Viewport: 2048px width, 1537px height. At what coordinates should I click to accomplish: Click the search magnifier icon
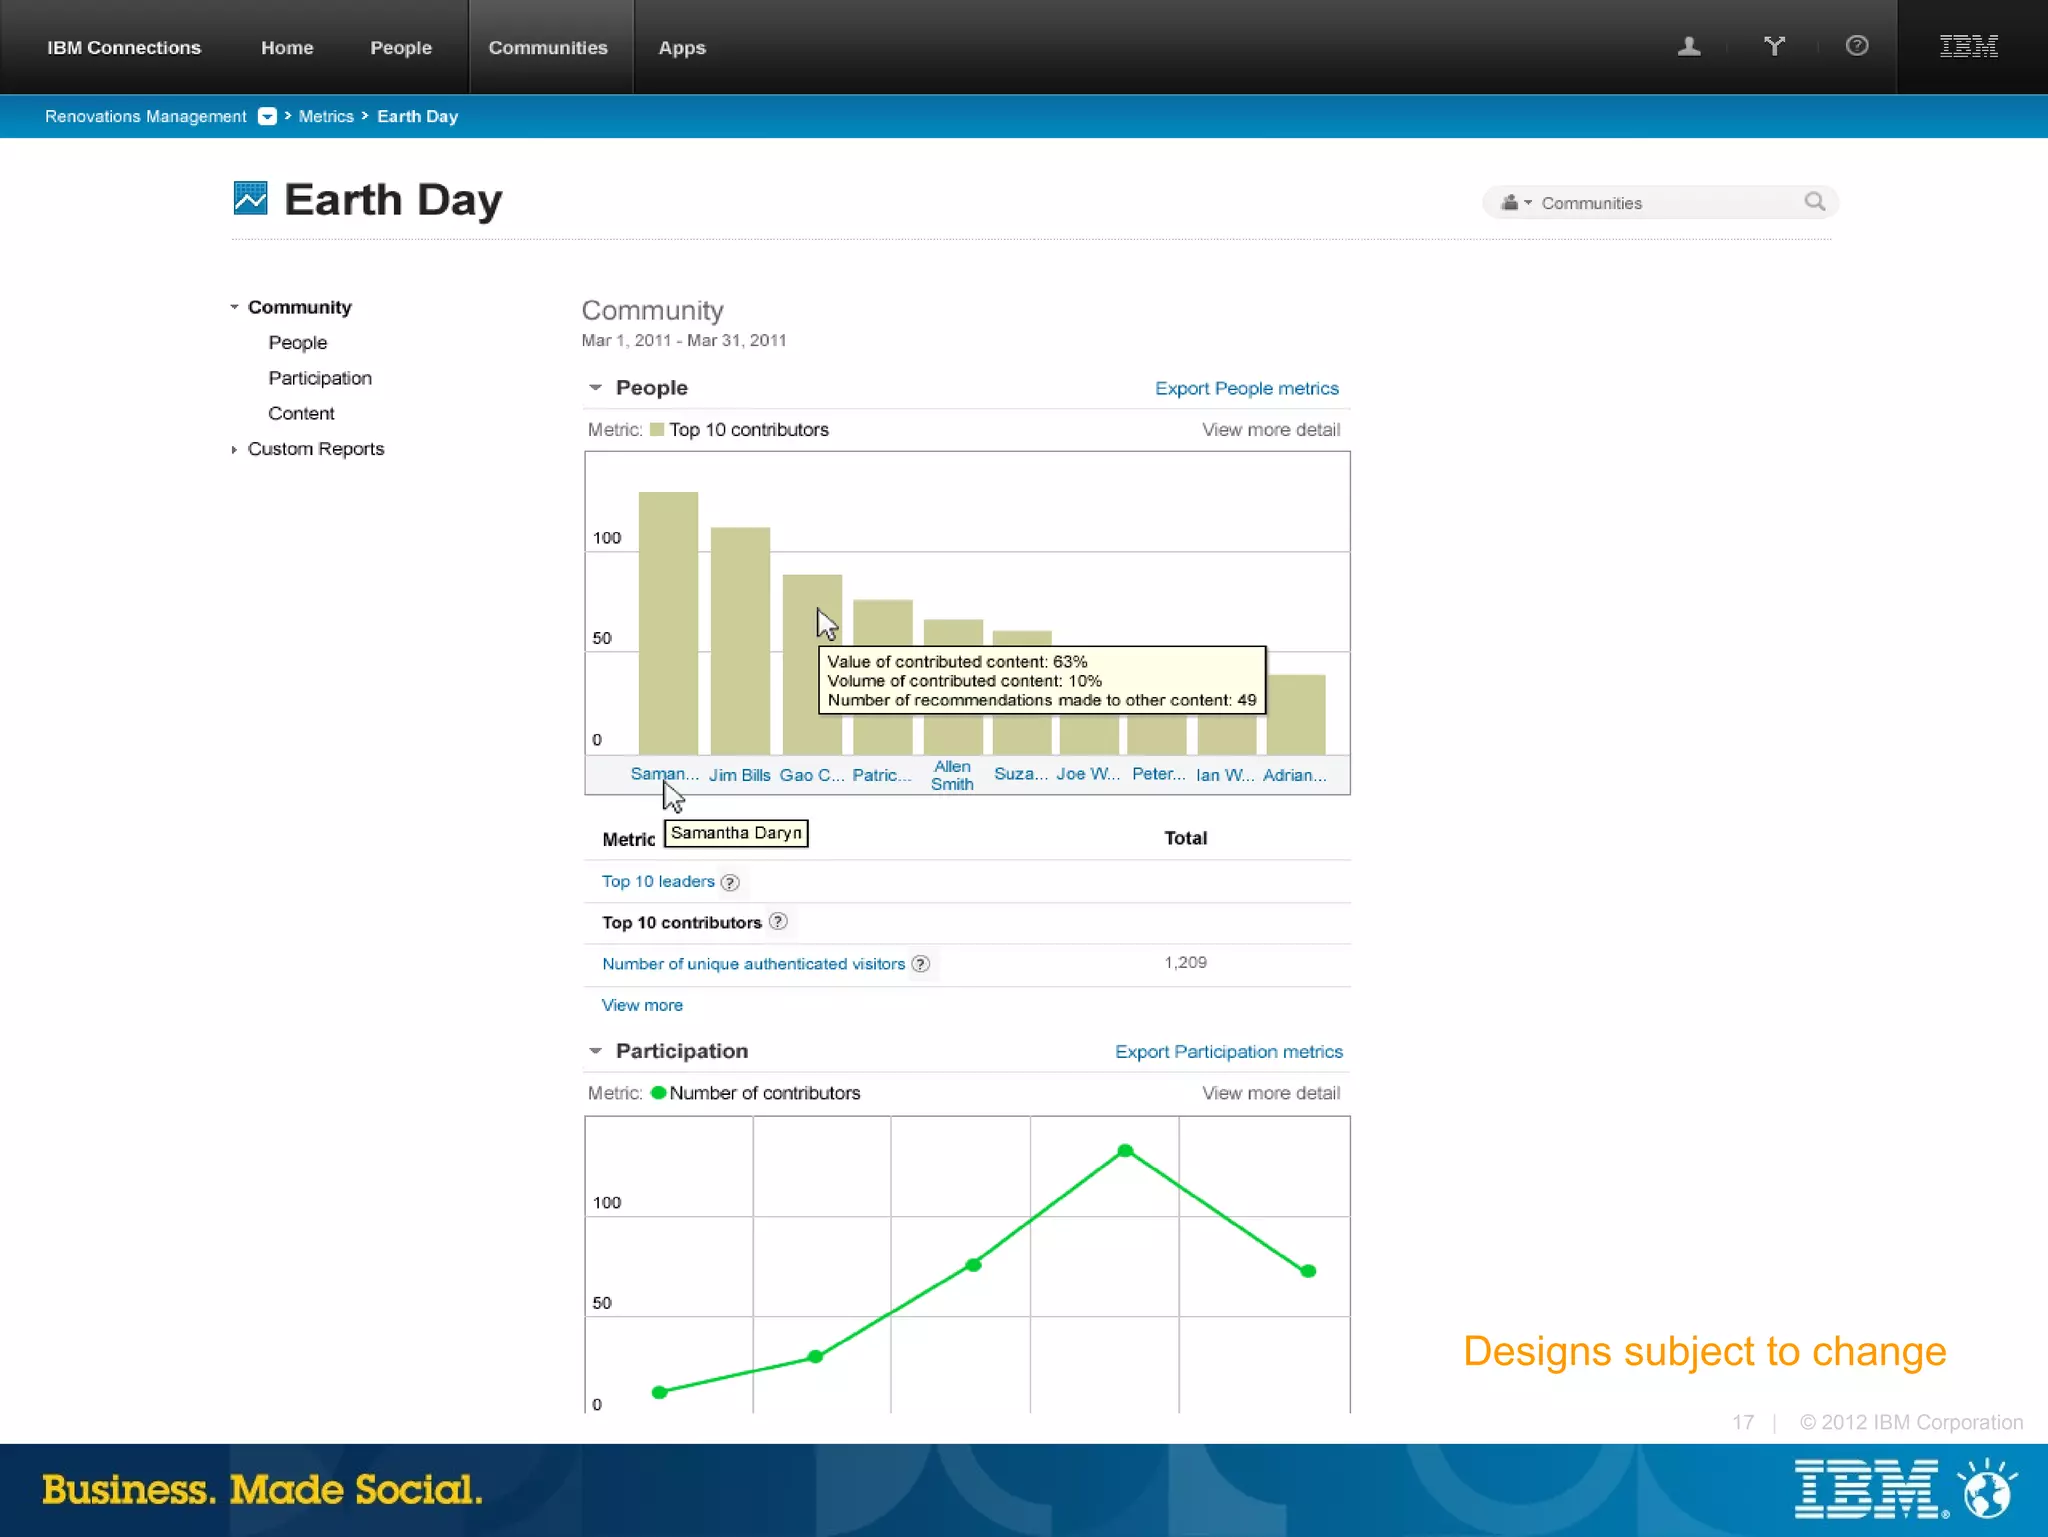click(1814, 202)
